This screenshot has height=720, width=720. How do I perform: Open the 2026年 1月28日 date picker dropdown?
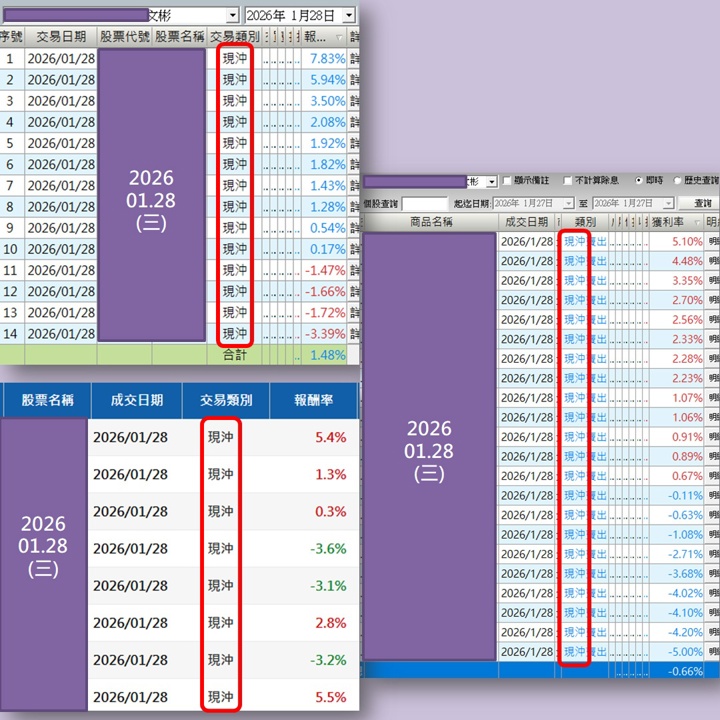[349, 16]
